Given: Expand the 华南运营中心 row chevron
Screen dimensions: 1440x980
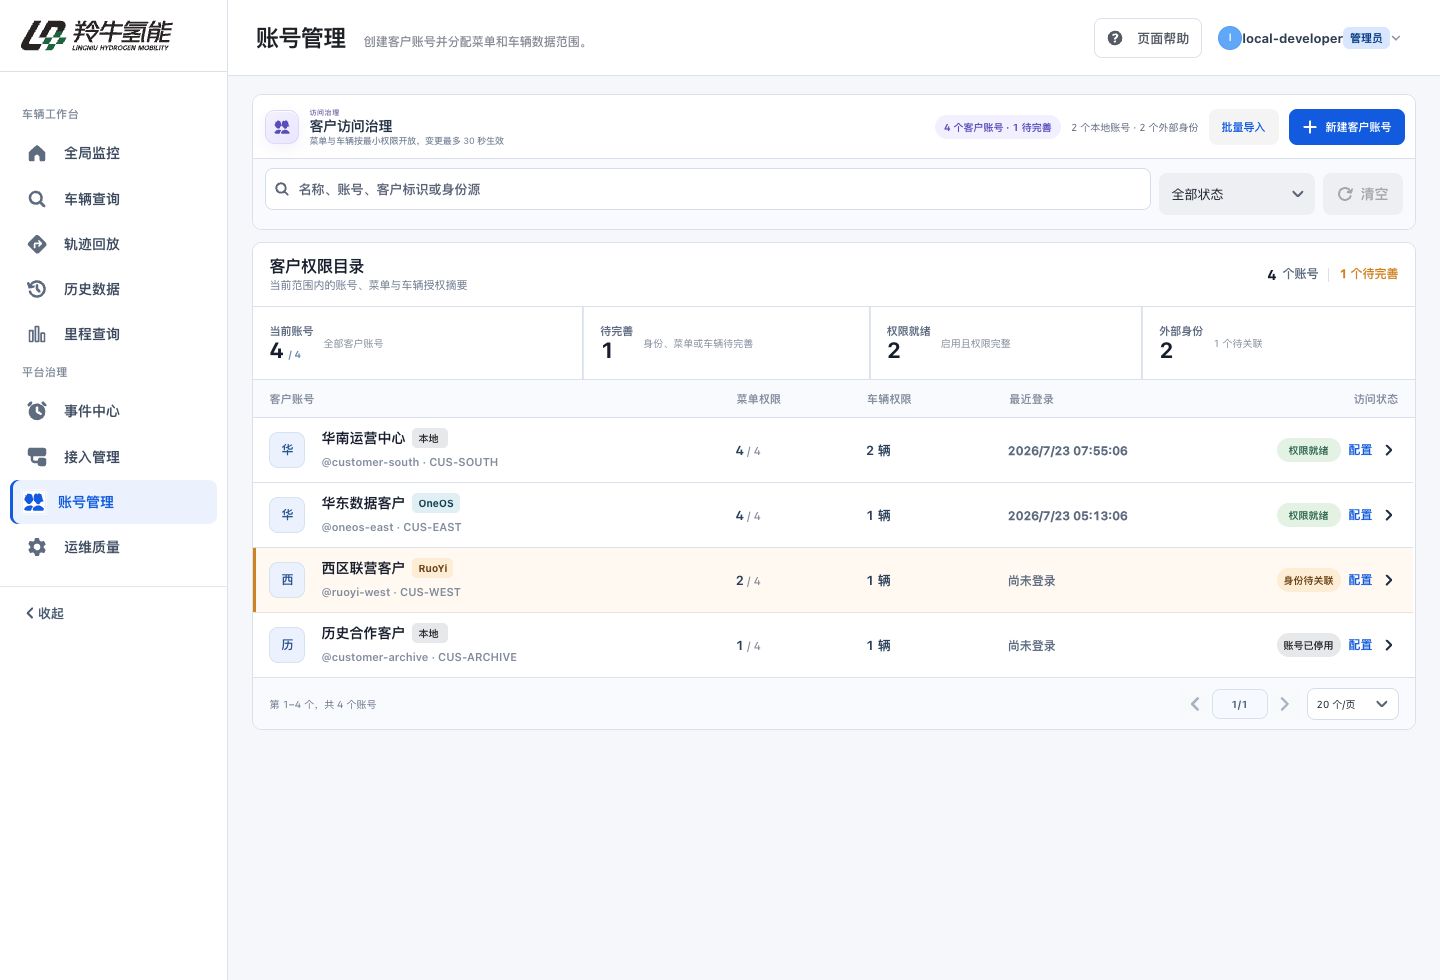Looking at the screenshot, I should click(1389, 450).
